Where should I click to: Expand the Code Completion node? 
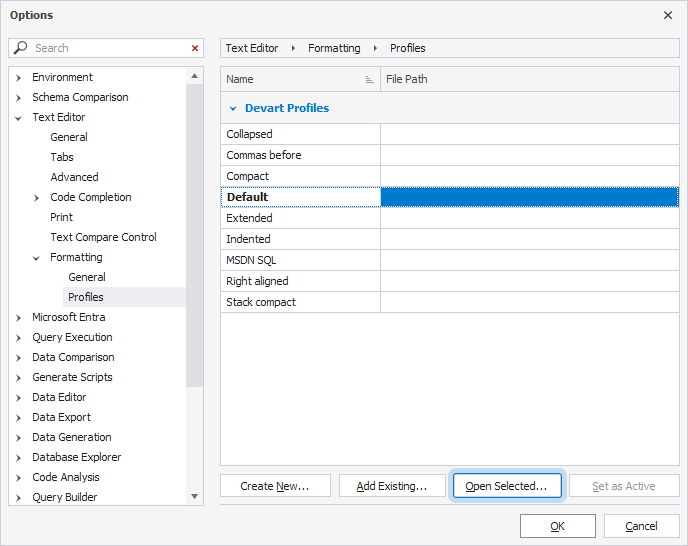click(36, 198)
